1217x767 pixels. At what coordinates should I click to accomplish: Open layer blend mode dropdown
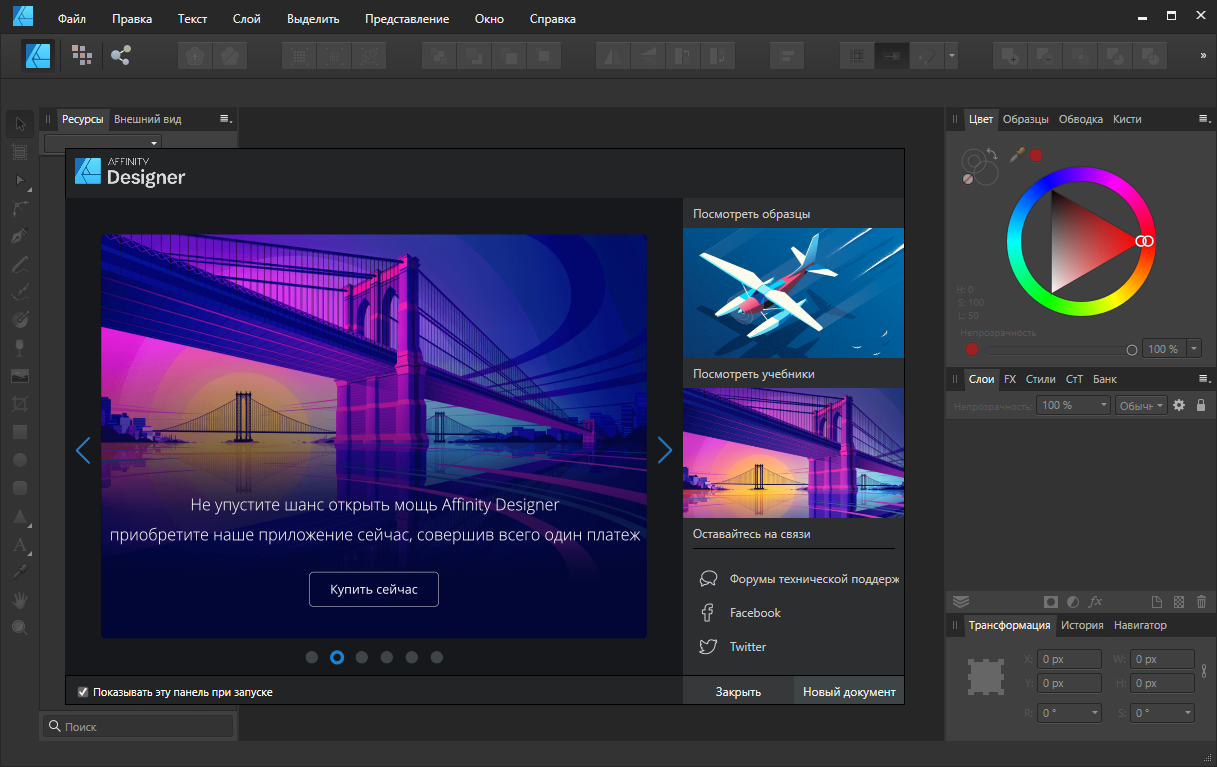[x=1140, y=405]
